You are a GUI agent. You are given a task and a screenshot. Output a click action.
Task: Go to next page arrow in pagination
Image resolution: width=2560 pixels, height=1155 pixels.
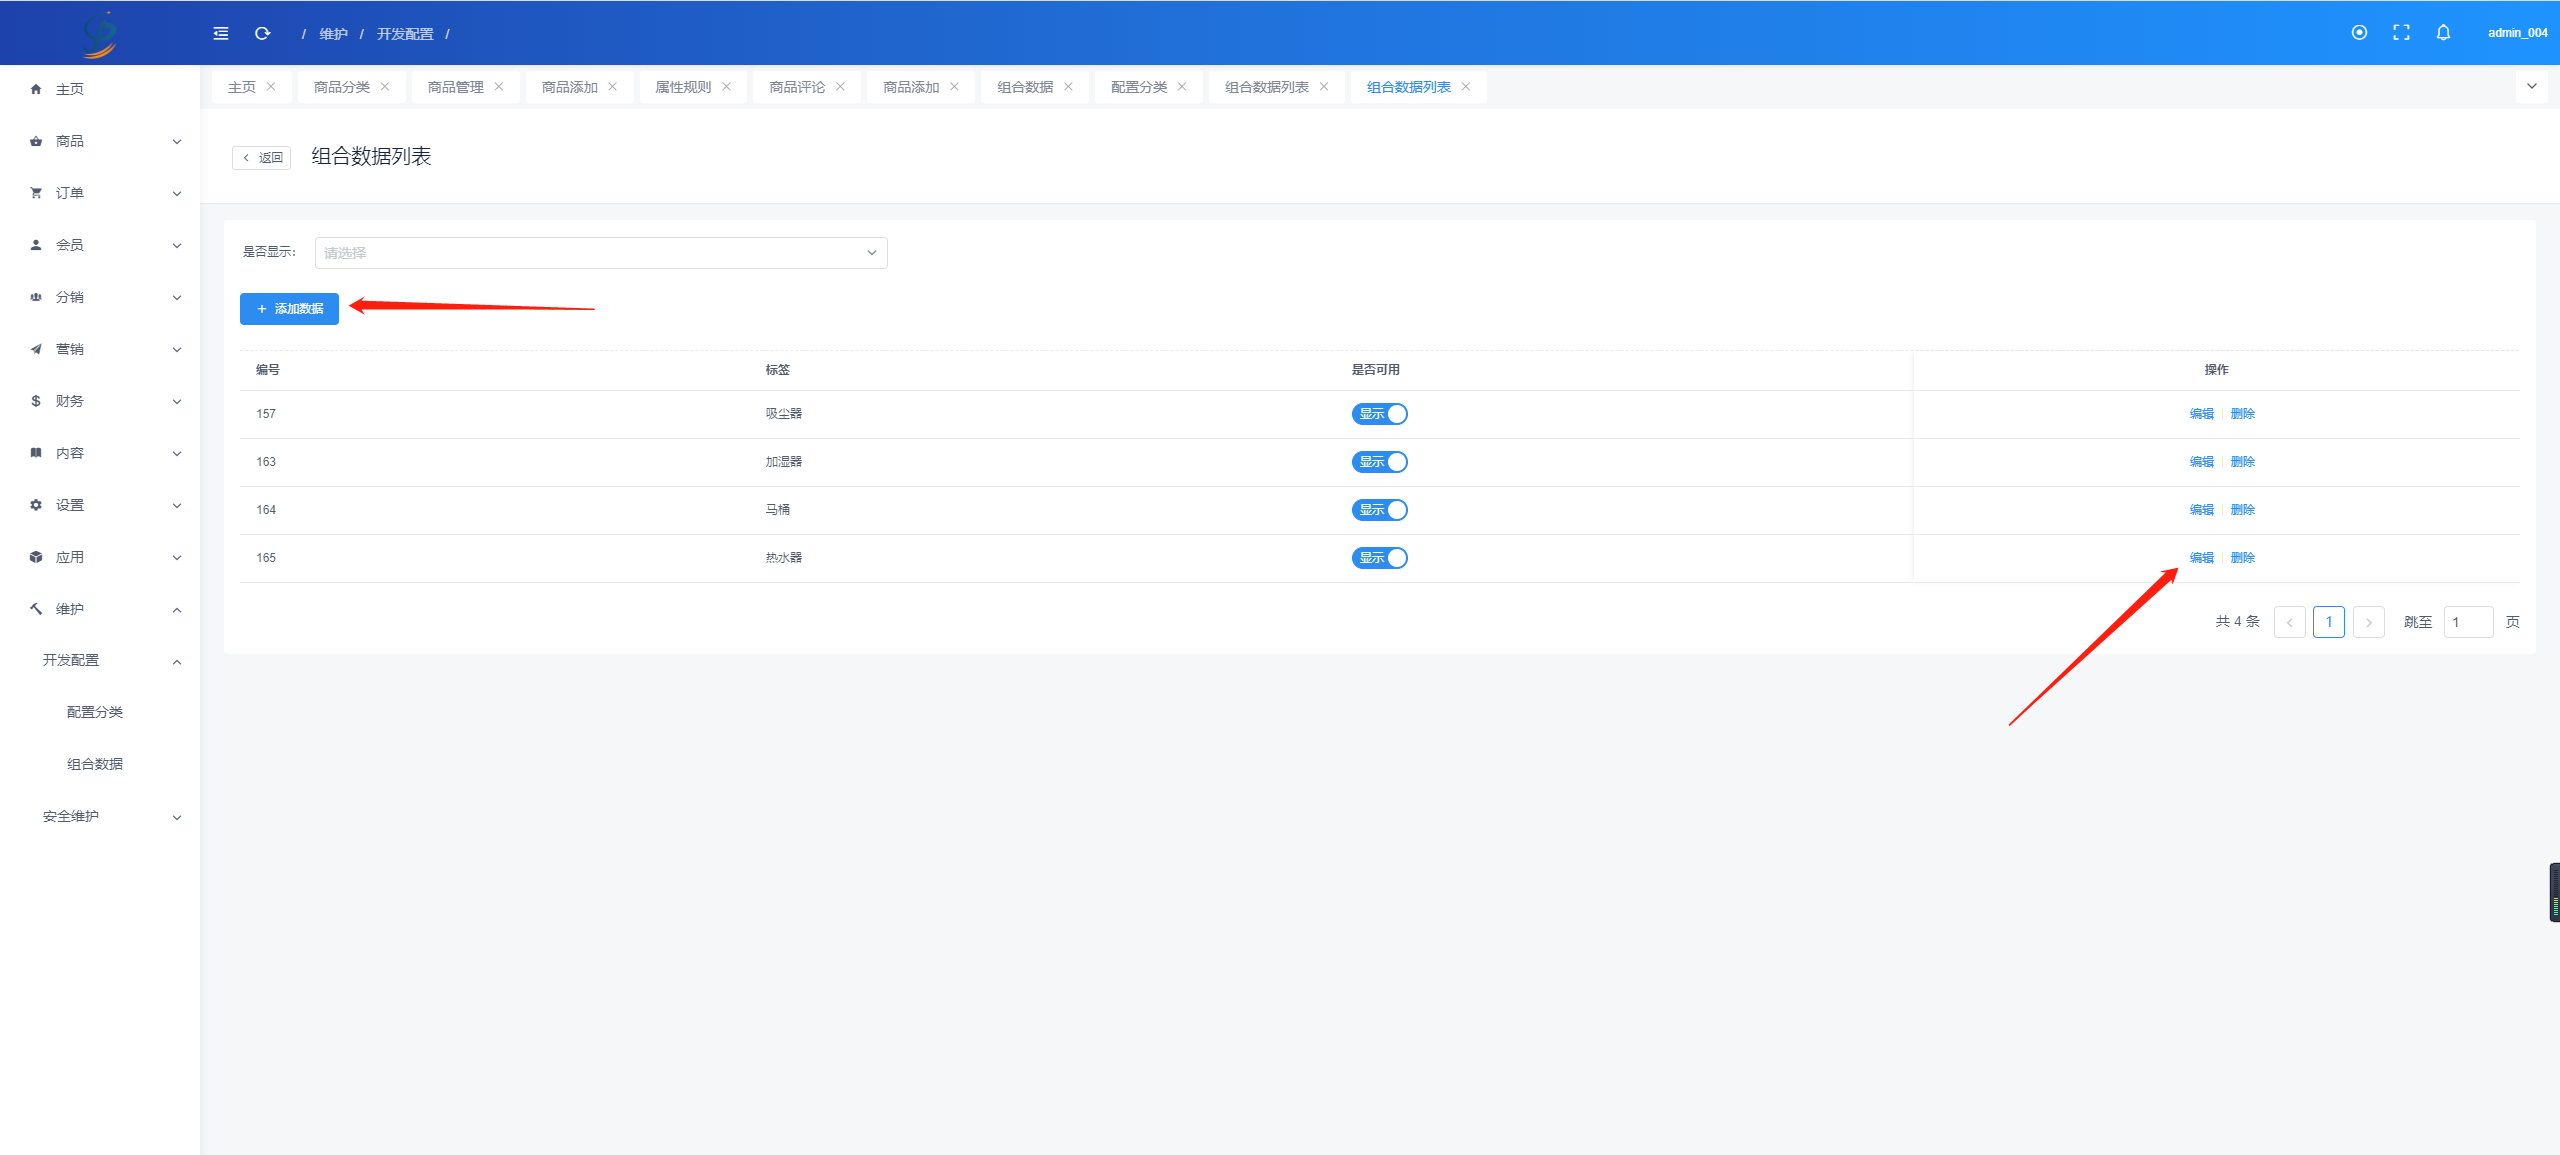(x=2369, y=622)
